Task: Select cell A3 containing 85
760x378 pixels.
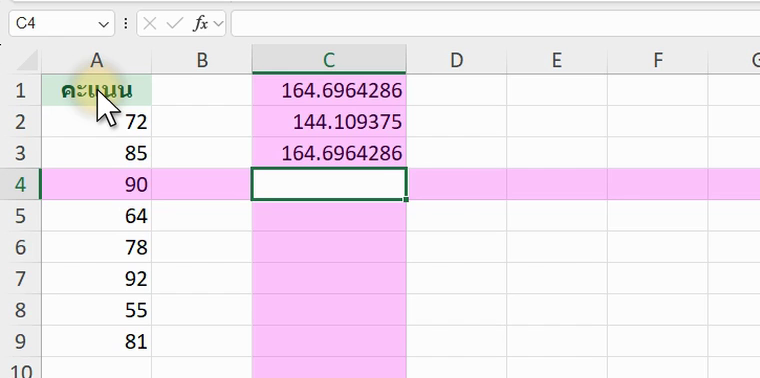Action: (96, 153)
